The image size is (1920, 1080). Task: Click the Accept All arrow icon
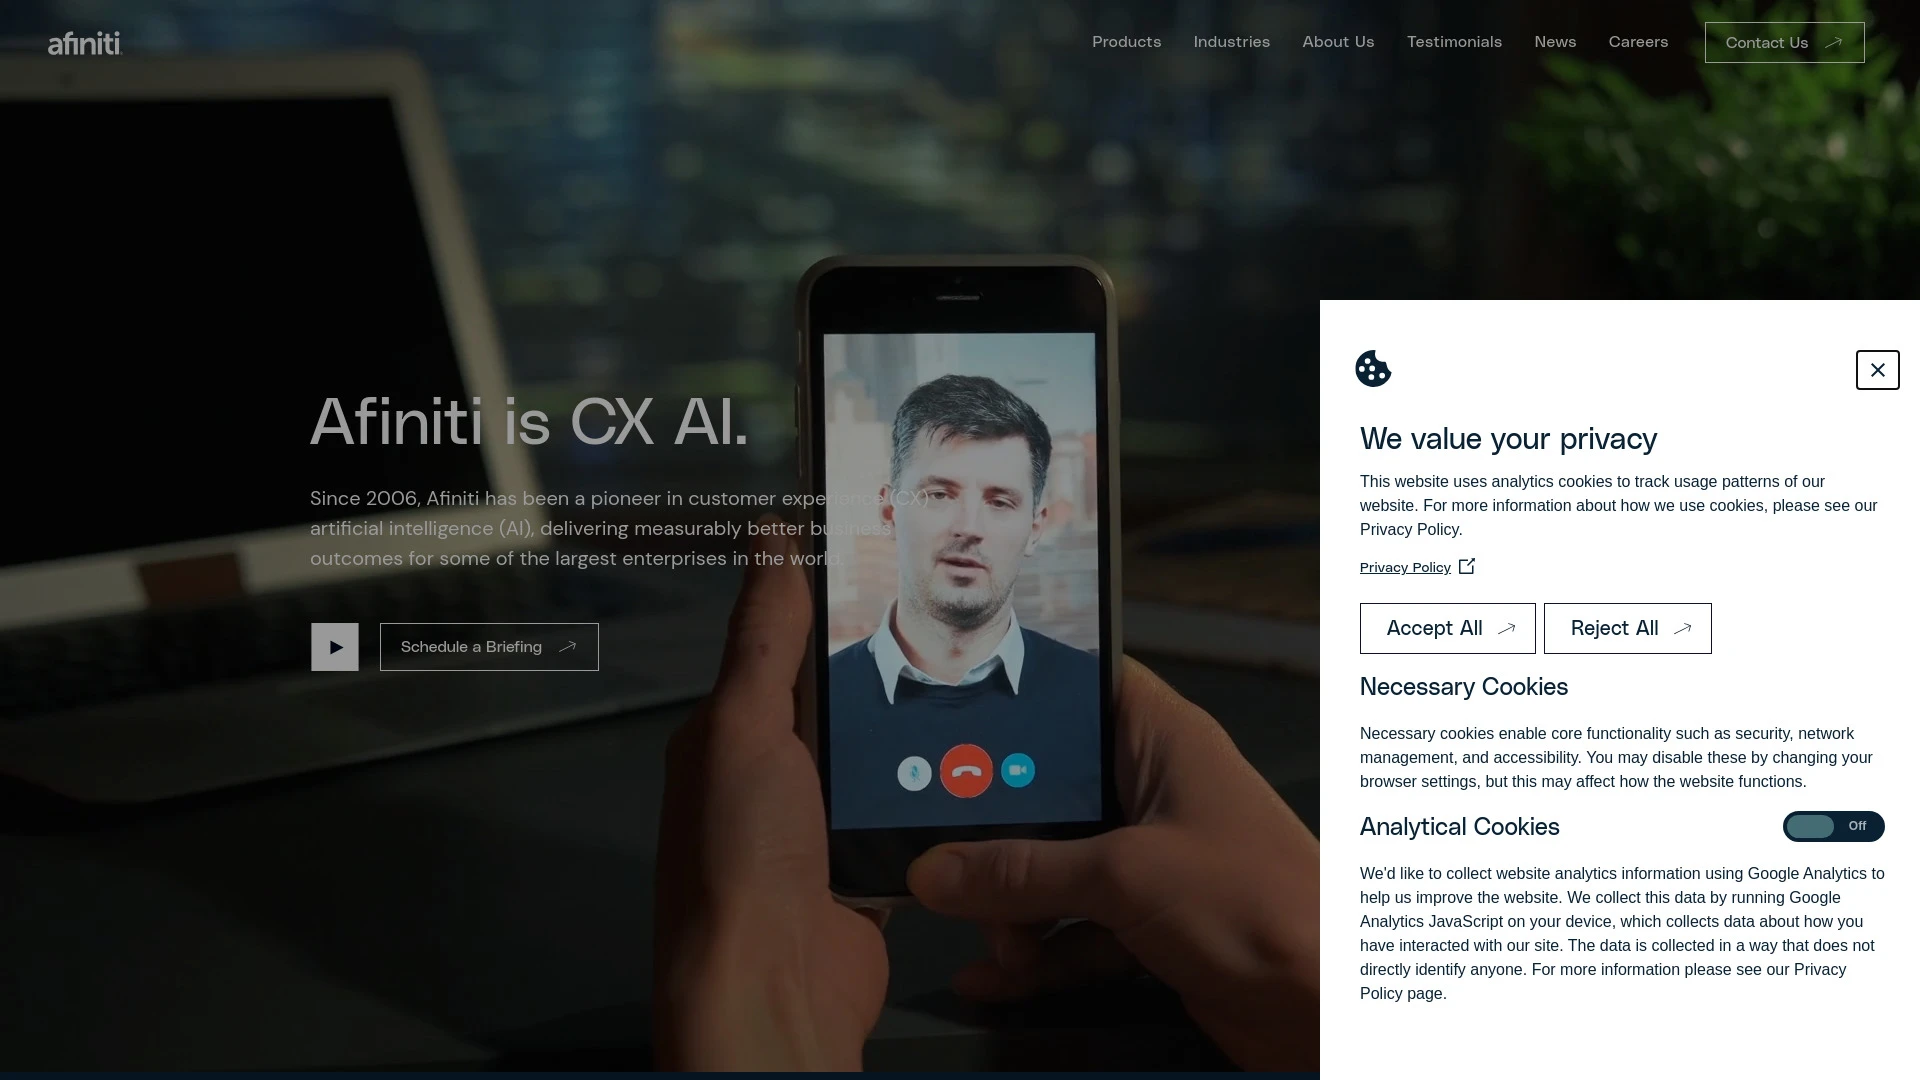tap(1507, 628)
